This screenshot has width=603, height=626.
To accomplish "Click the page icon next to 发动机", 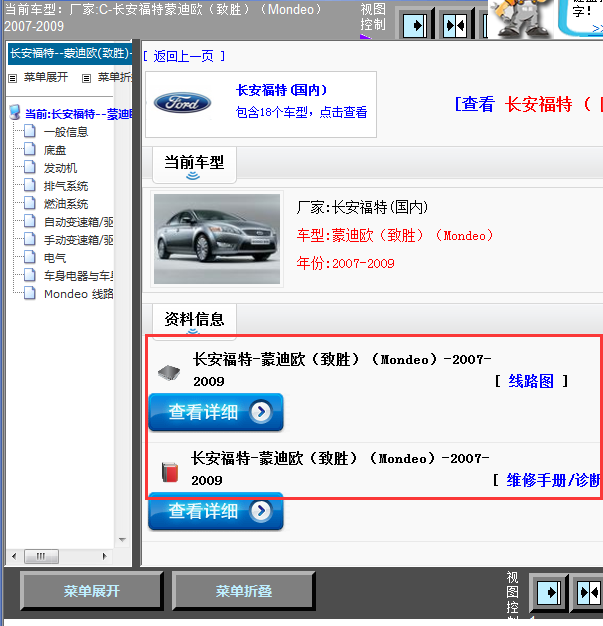I will (30, 167).
